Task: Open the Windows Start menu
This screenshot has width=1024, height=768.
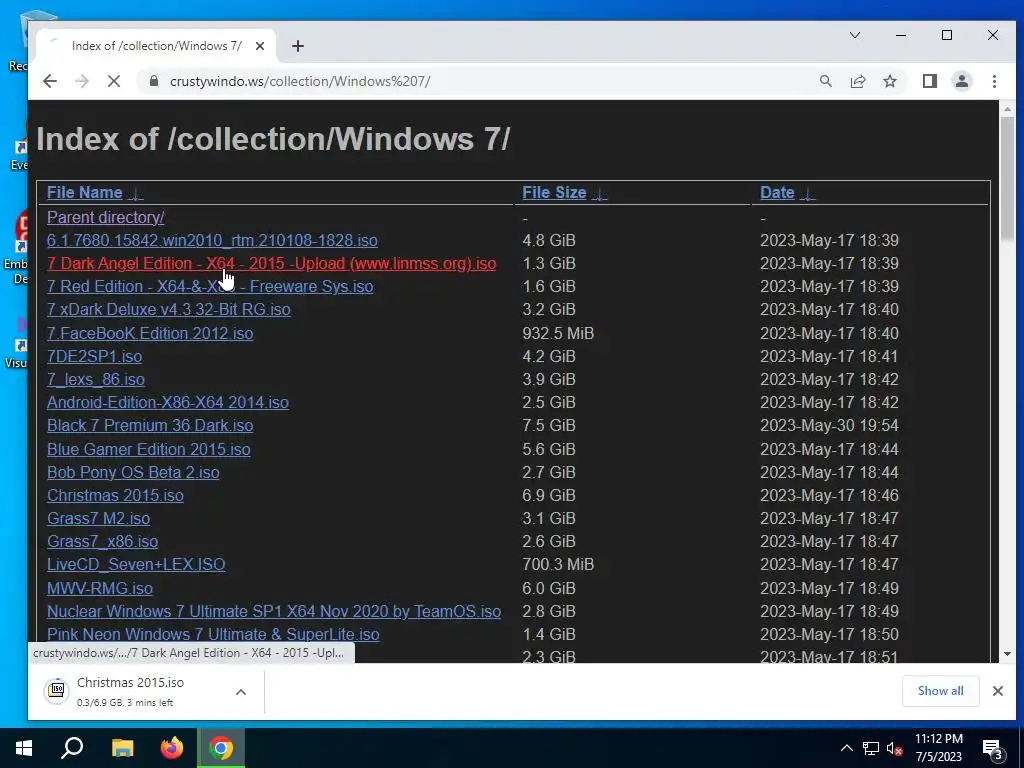Action: (24, 748)
